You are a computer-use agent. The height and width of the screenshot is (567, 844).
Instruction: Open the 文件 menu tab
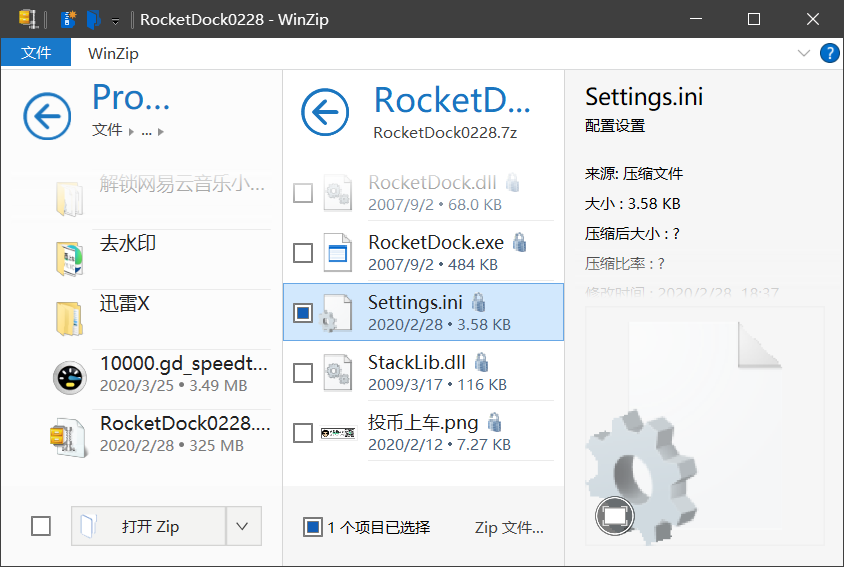tap(36, 53)
